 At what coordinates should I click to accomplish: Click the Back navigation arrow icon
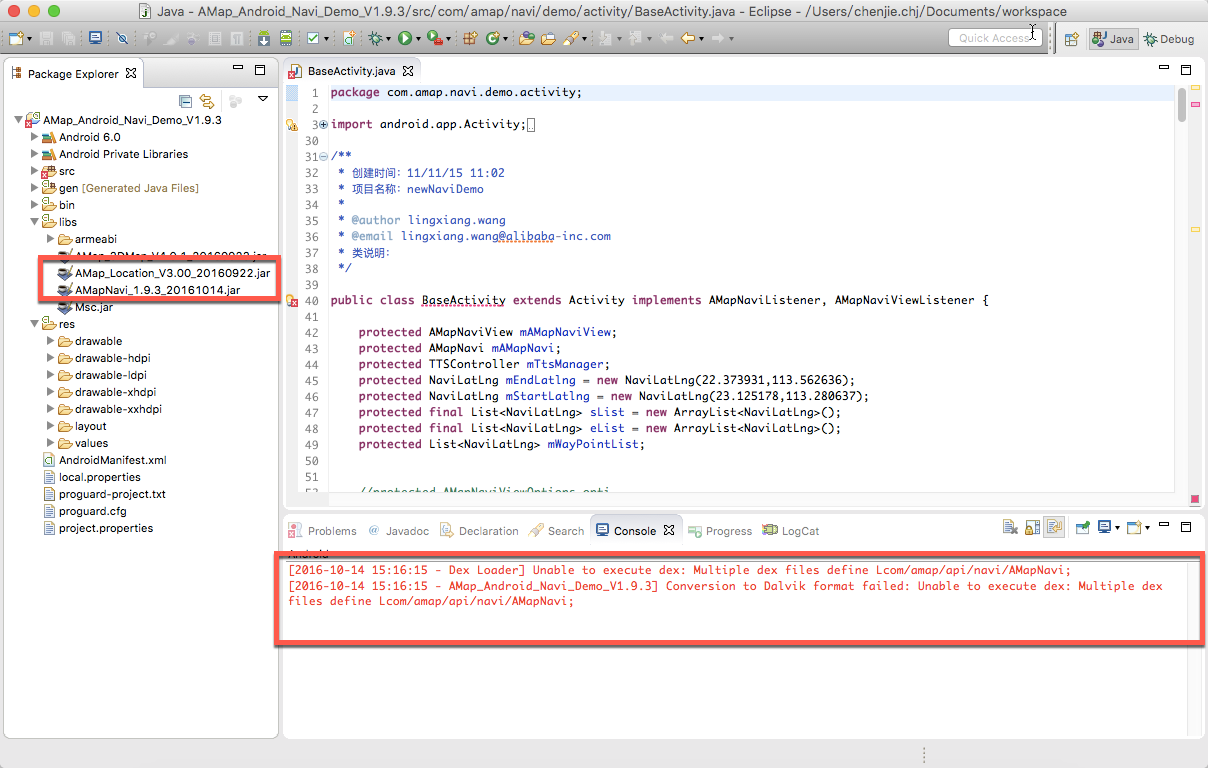[687, 38]
